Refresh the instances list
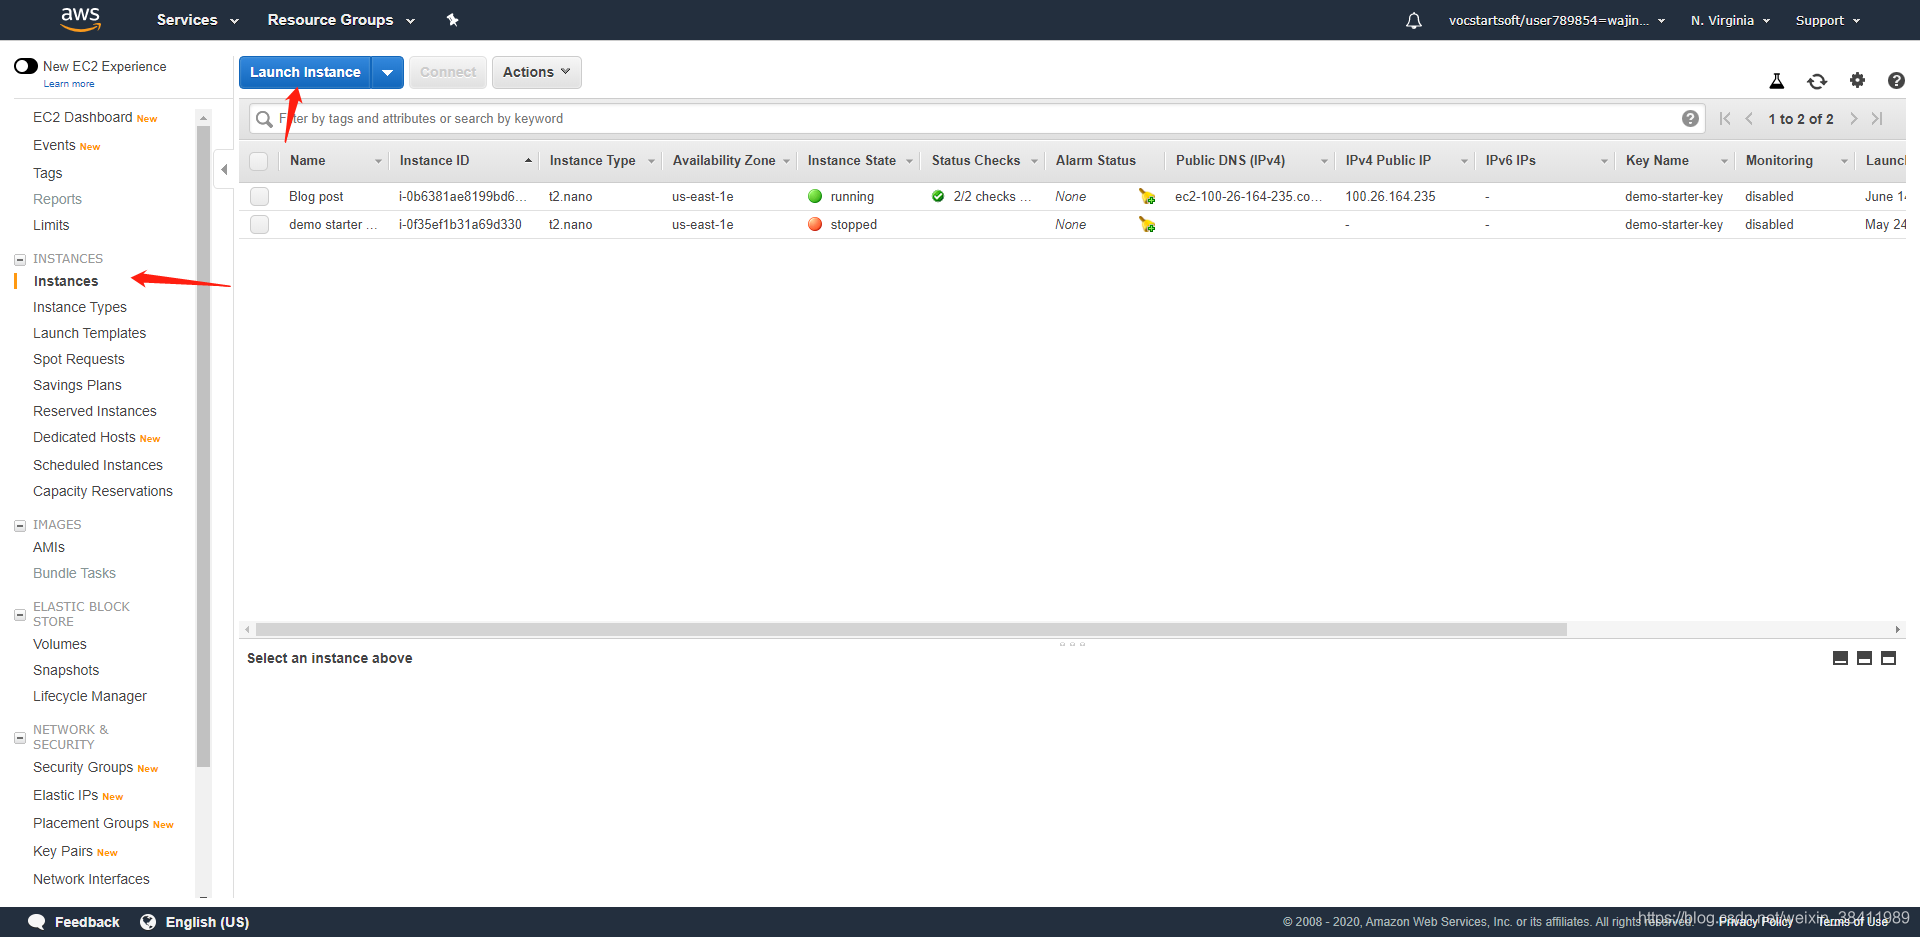The width and height of the screenshot is (1920, 937). [1817, 81]
